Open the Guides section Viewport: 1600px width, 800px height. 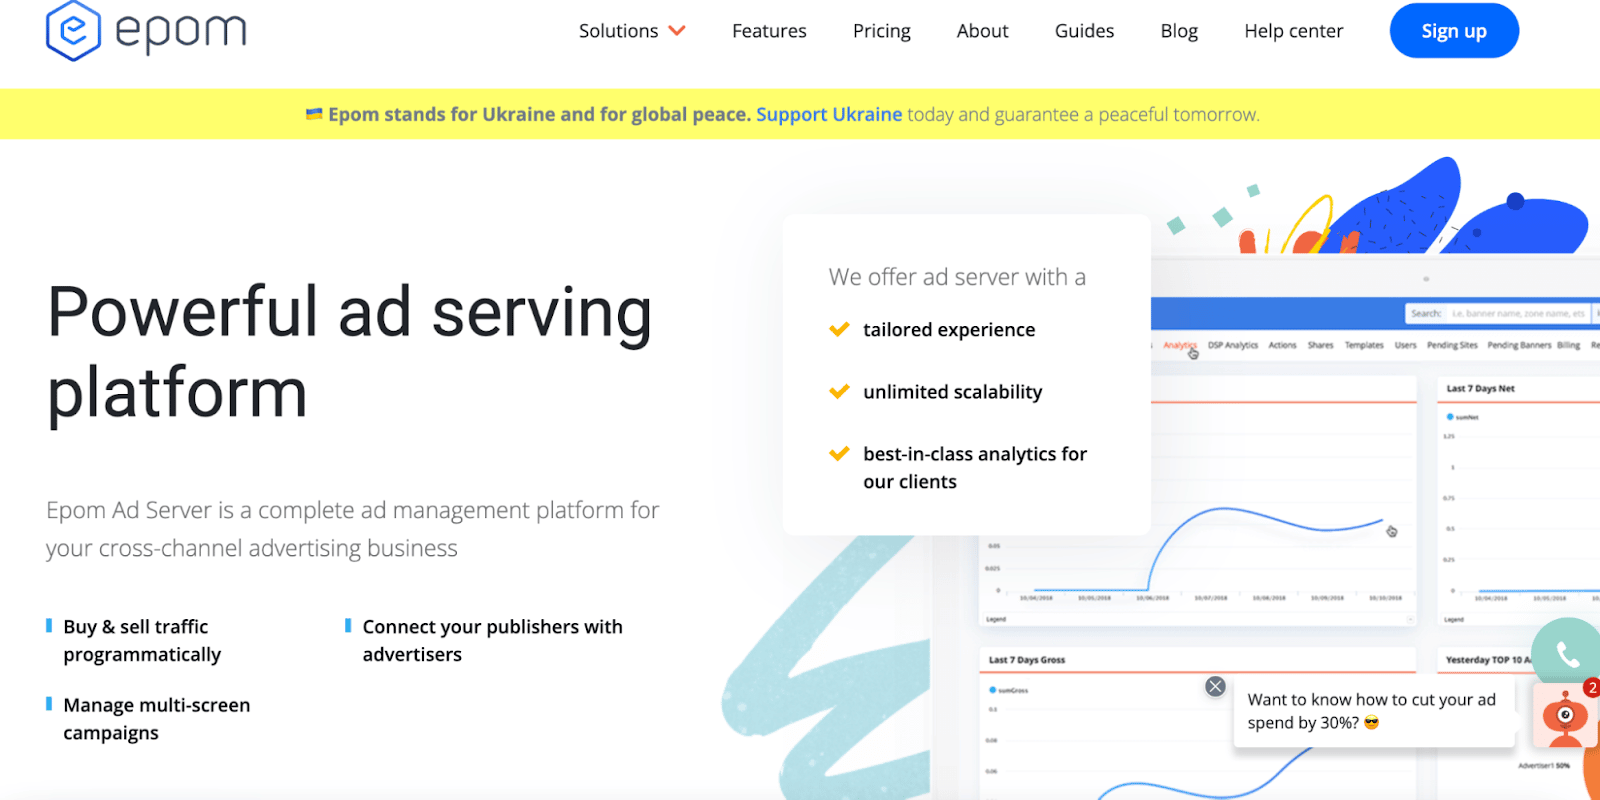[x=1084, y=31]
